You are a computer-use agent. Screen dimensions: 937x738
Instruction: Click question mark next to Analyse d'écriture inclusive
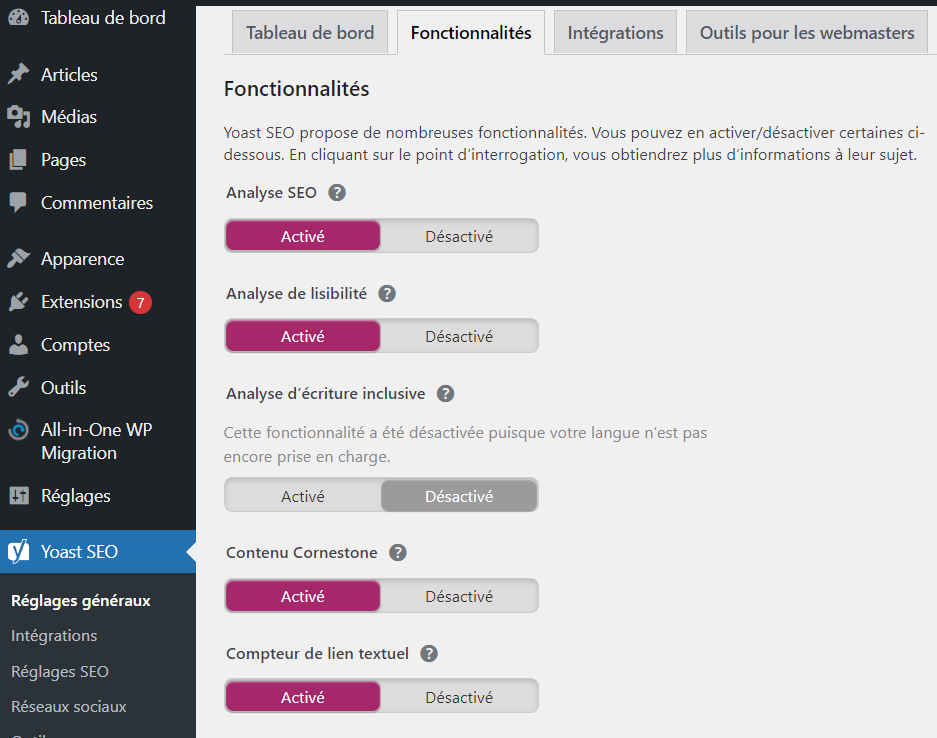(x=446, y=394)
